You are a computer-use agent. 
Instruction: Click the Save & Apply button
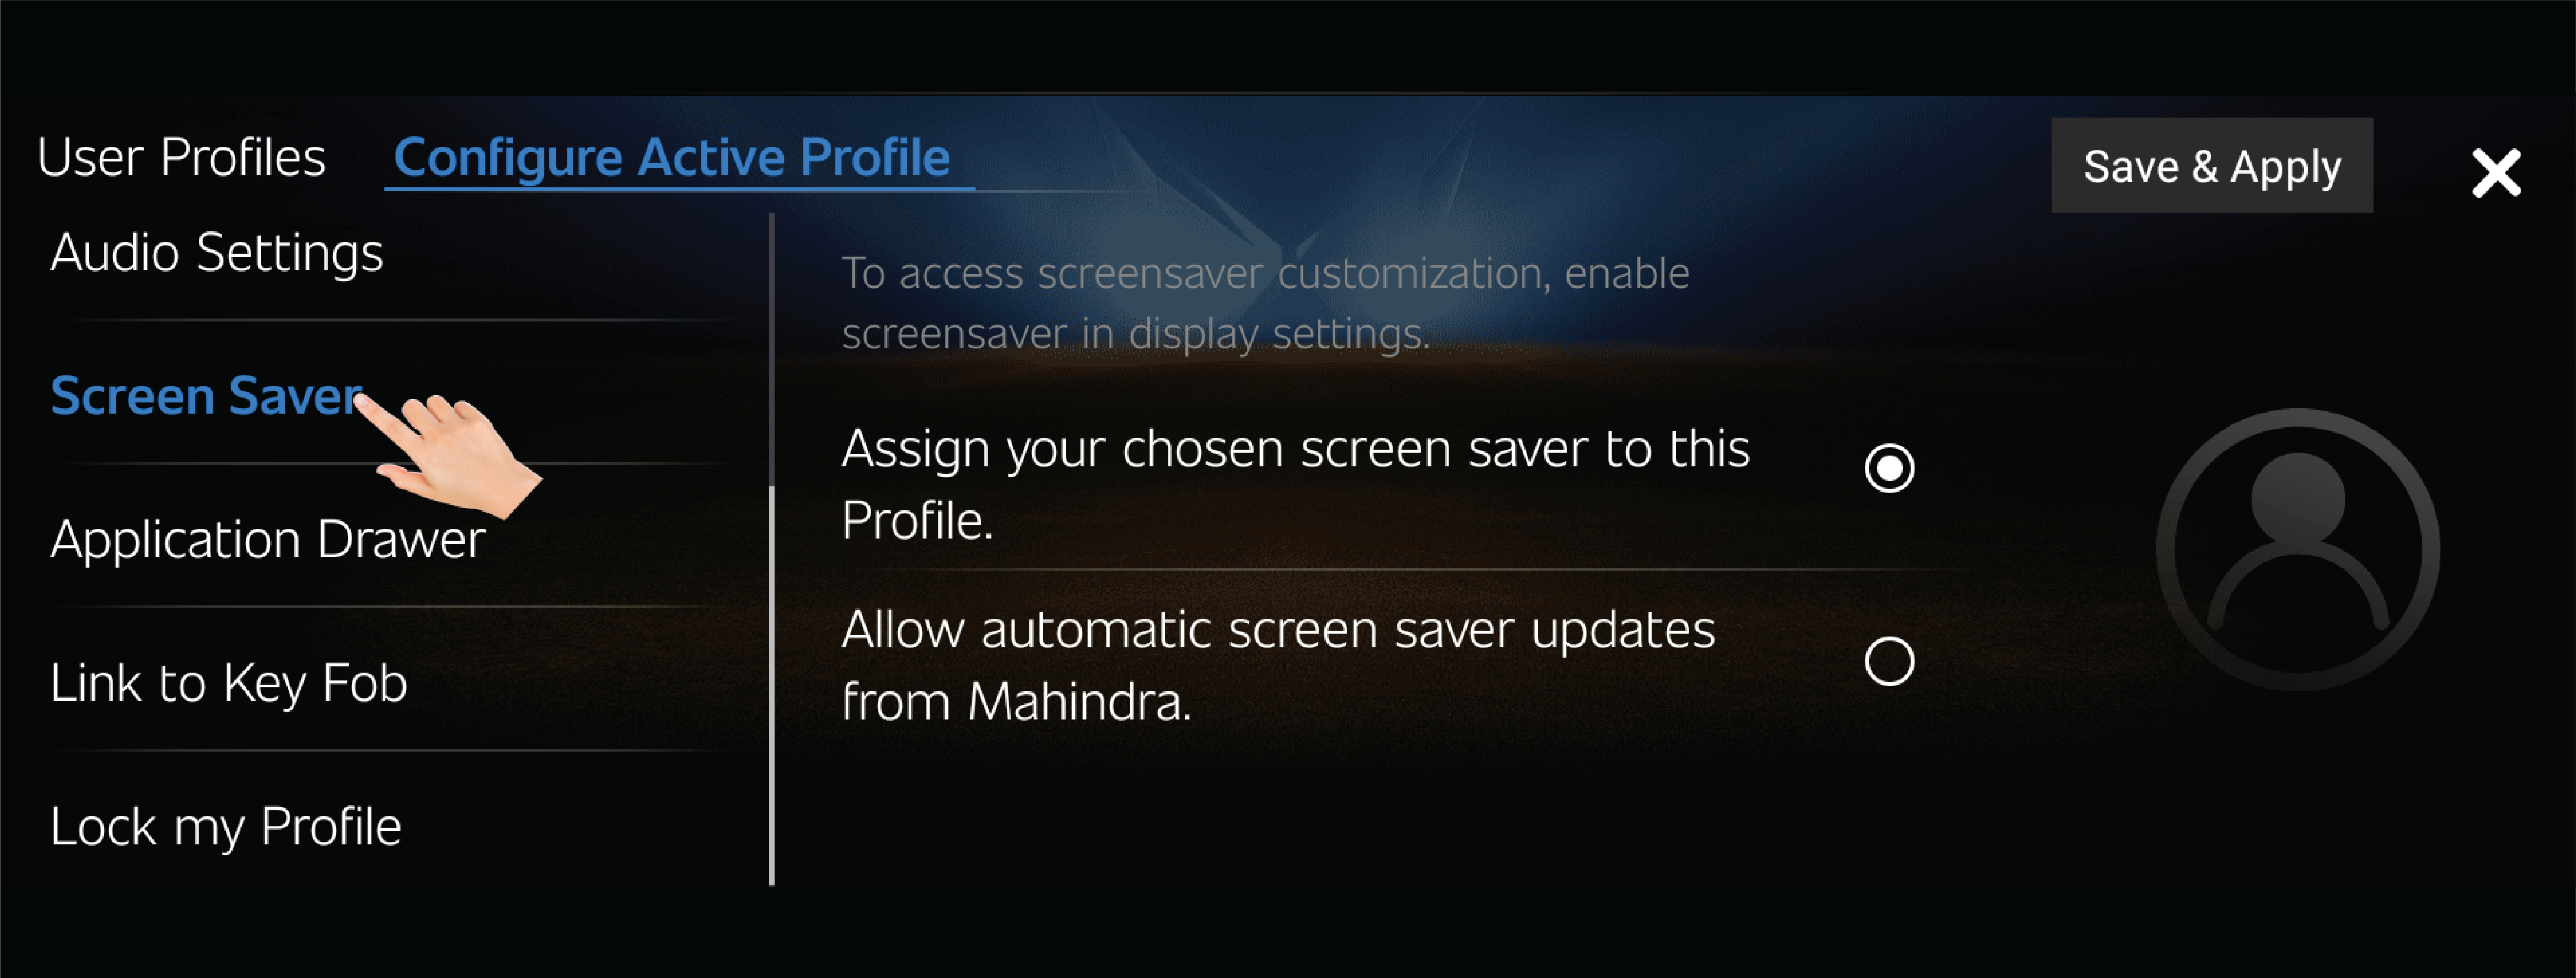point(2211,165)
